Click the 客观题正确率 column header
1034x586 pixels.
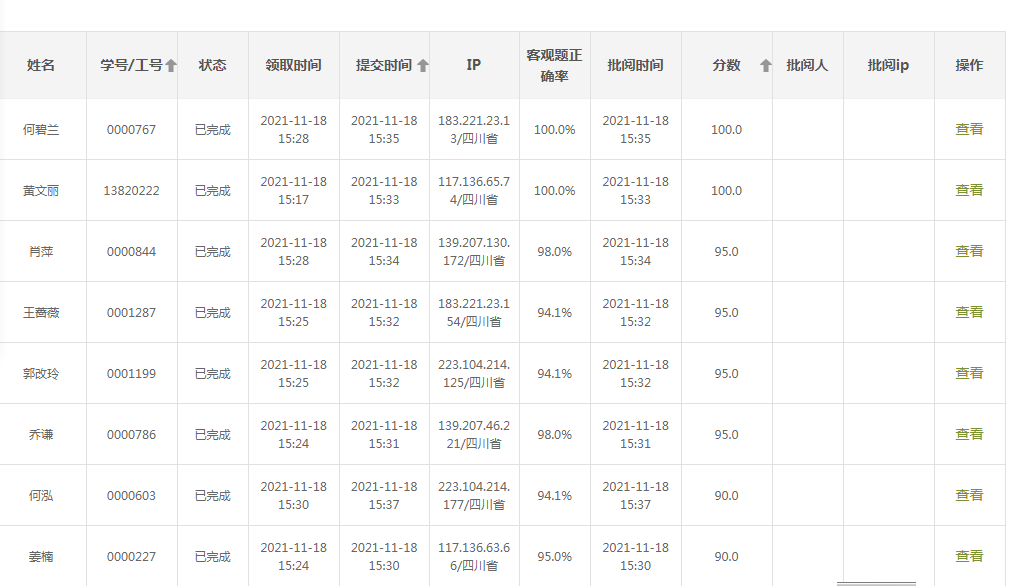[554, 65]
